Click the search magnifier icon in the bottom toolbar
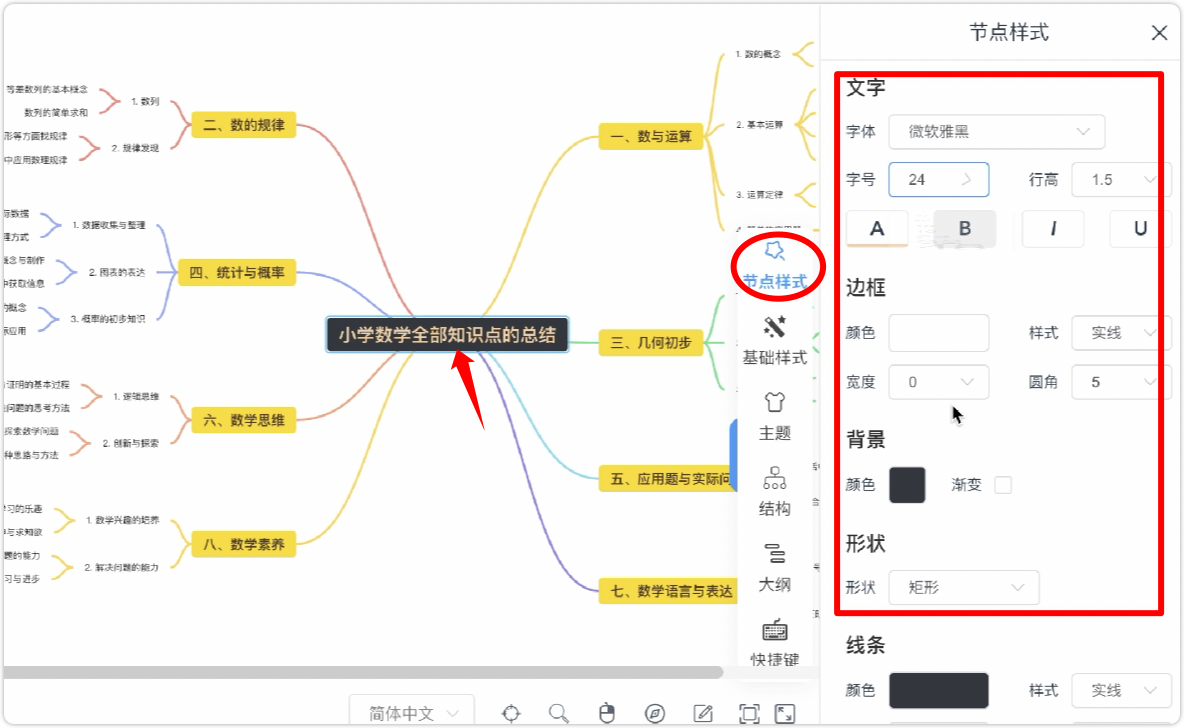Viewport: 1184px width, 728px height. (559, 713)
